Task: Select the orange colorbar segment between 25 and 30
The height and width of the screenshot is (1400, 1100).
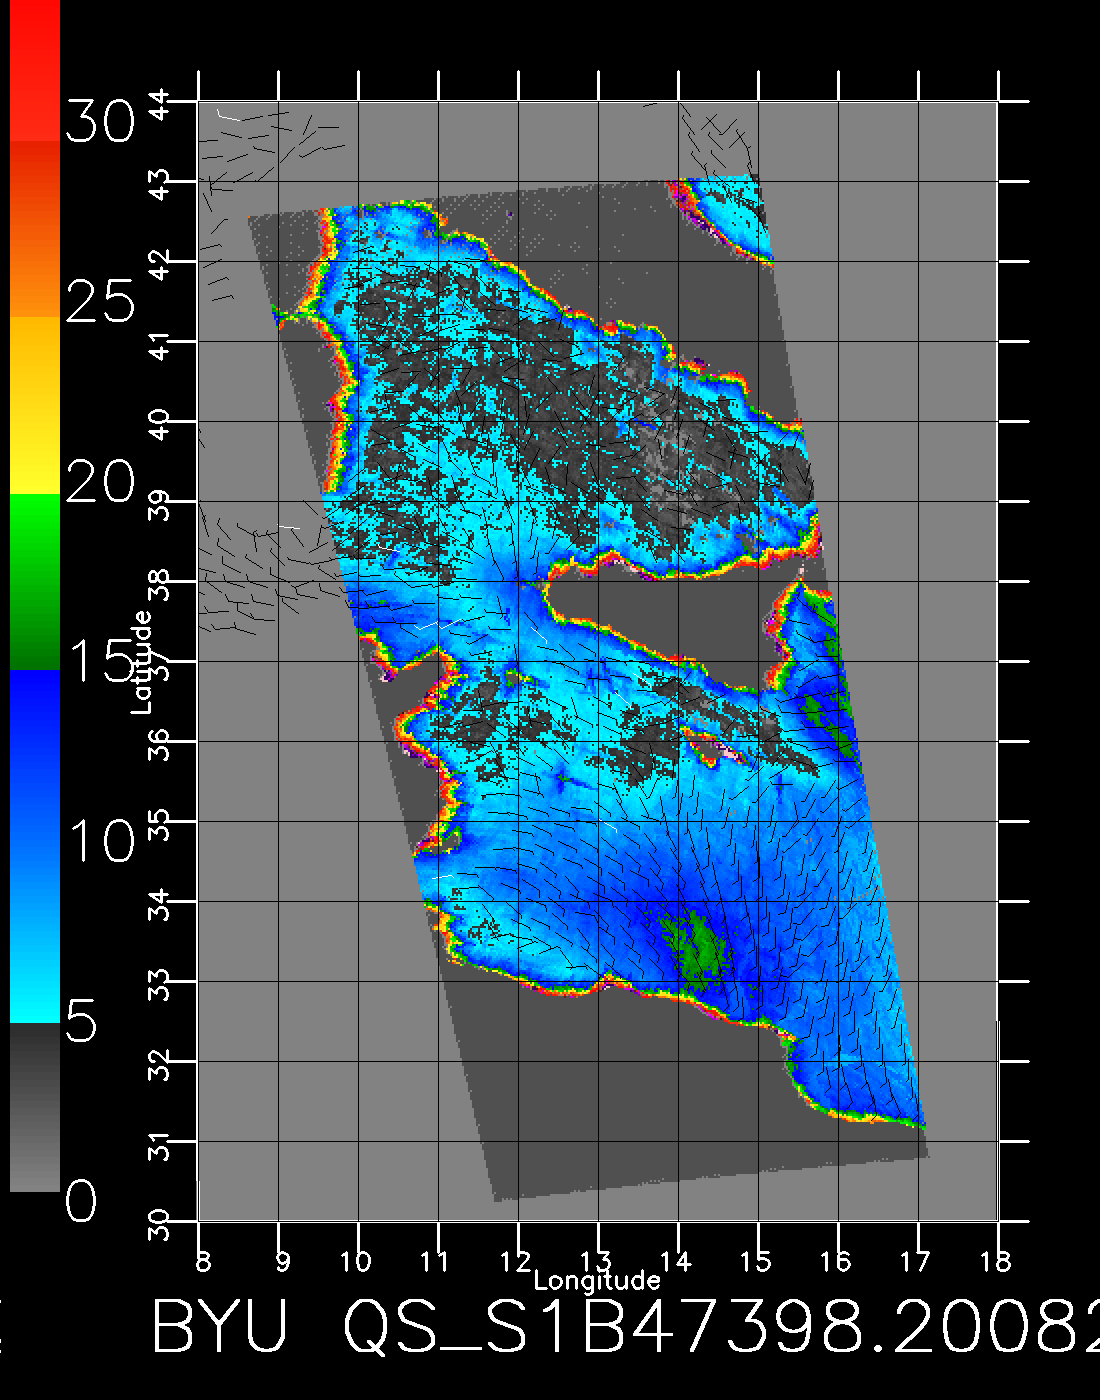Action: coord(35,229)
